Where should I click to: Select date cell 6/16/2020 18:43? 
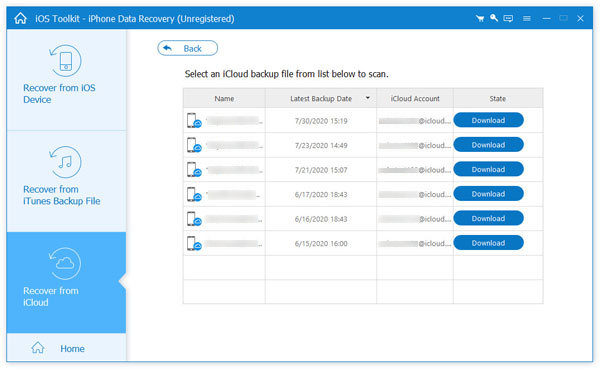click(x=321, y=219)
